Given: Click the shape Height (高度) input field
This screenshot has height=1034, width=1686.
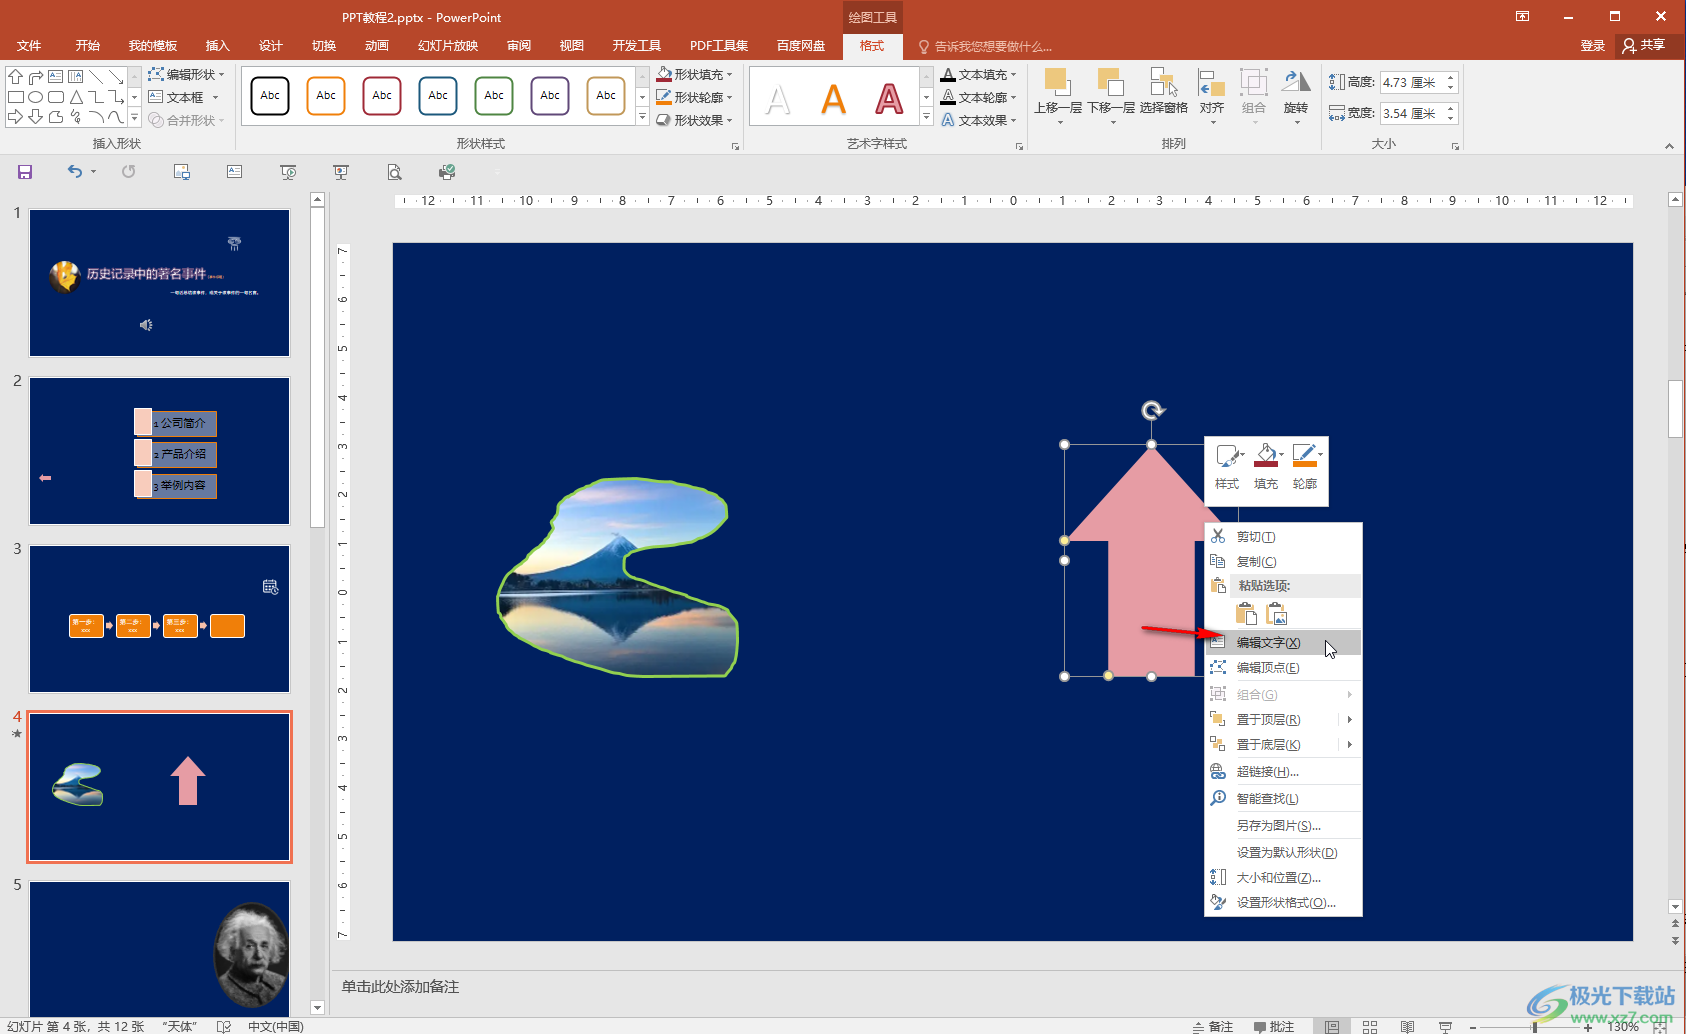Looking at the screenshot, I should click(1410, 82).
